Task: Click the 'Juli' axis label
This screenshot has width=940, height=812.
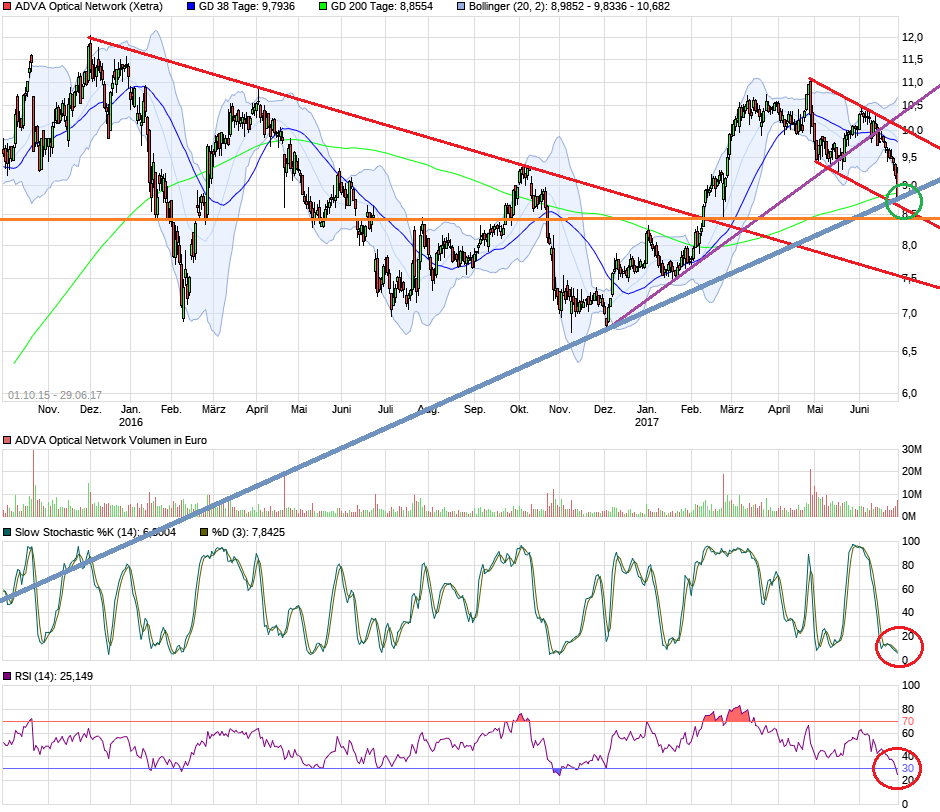Action: 385,409
